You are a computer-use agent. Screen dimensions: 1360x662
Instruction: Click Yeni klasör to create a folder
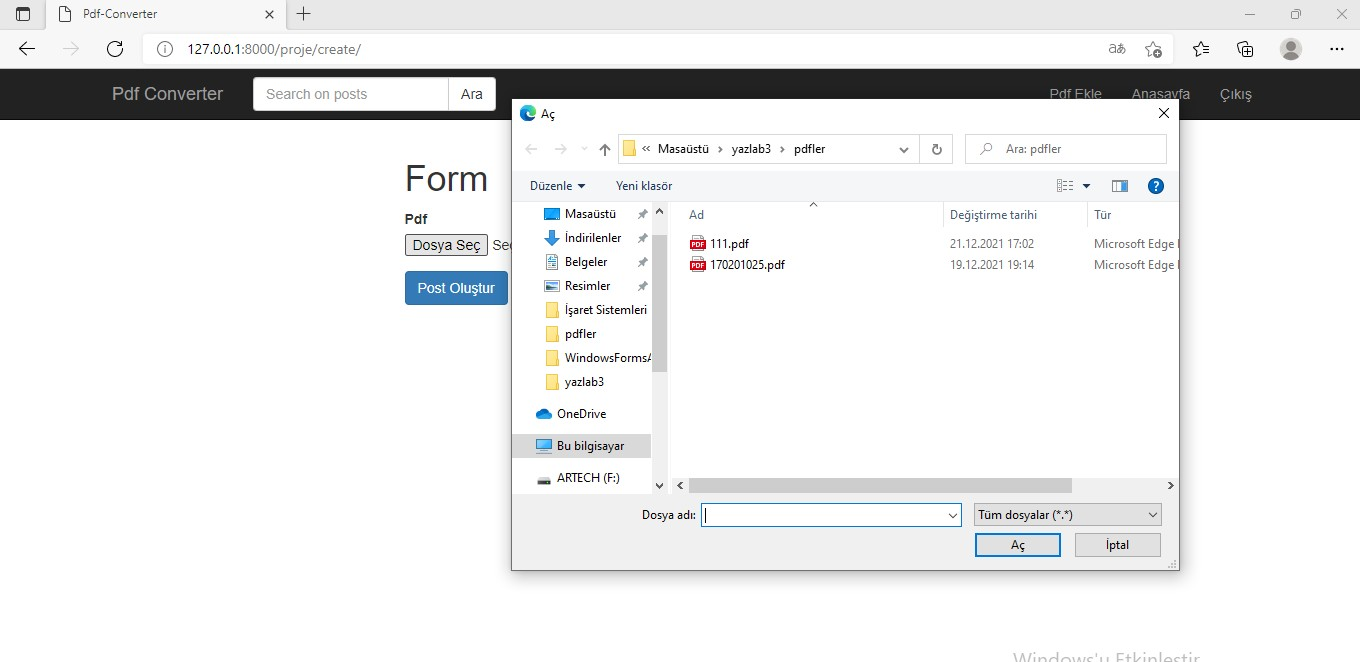(643, 185)
